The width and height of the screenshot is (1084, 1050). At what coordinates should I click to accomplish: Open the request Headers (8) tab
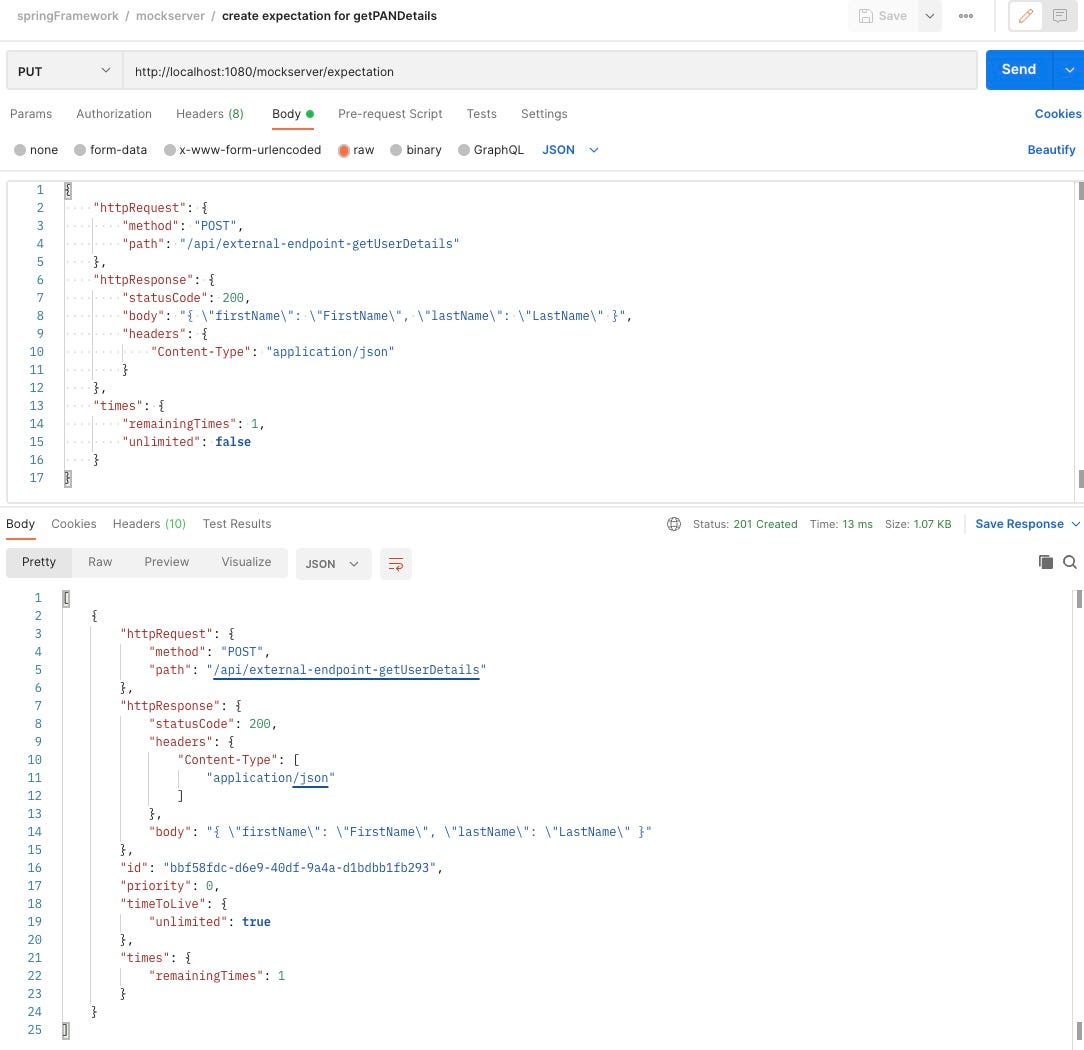[209, 114]
